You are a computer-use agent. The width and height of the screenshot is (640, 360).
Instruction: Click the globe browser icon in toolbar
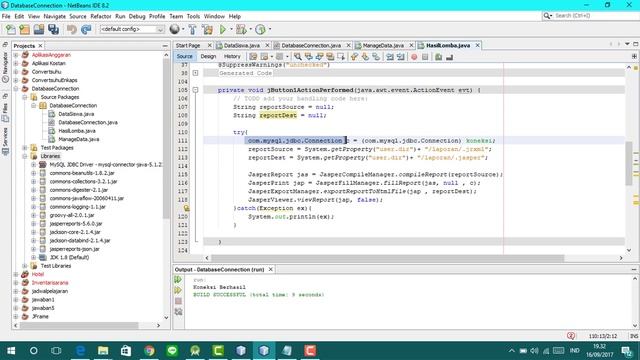click(174, 29)
